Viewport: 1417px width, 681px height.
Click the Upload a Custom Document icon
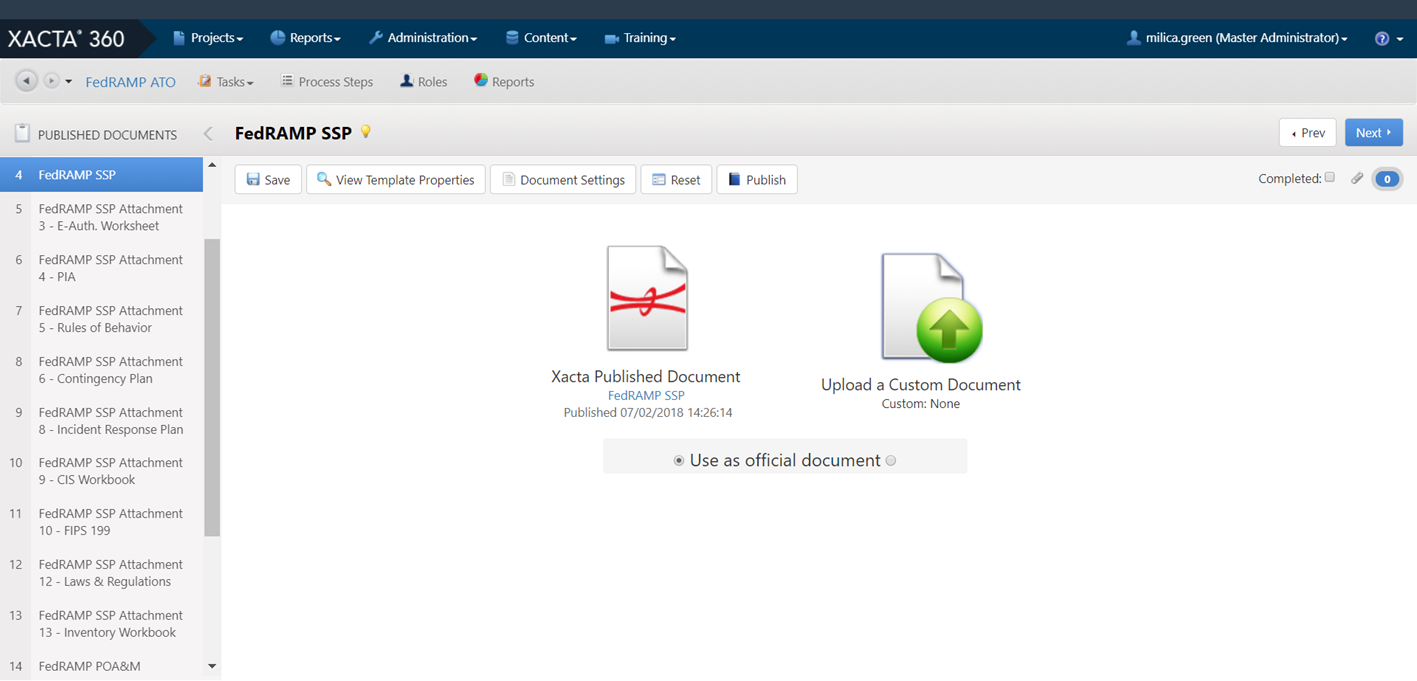tap(930, 307)
